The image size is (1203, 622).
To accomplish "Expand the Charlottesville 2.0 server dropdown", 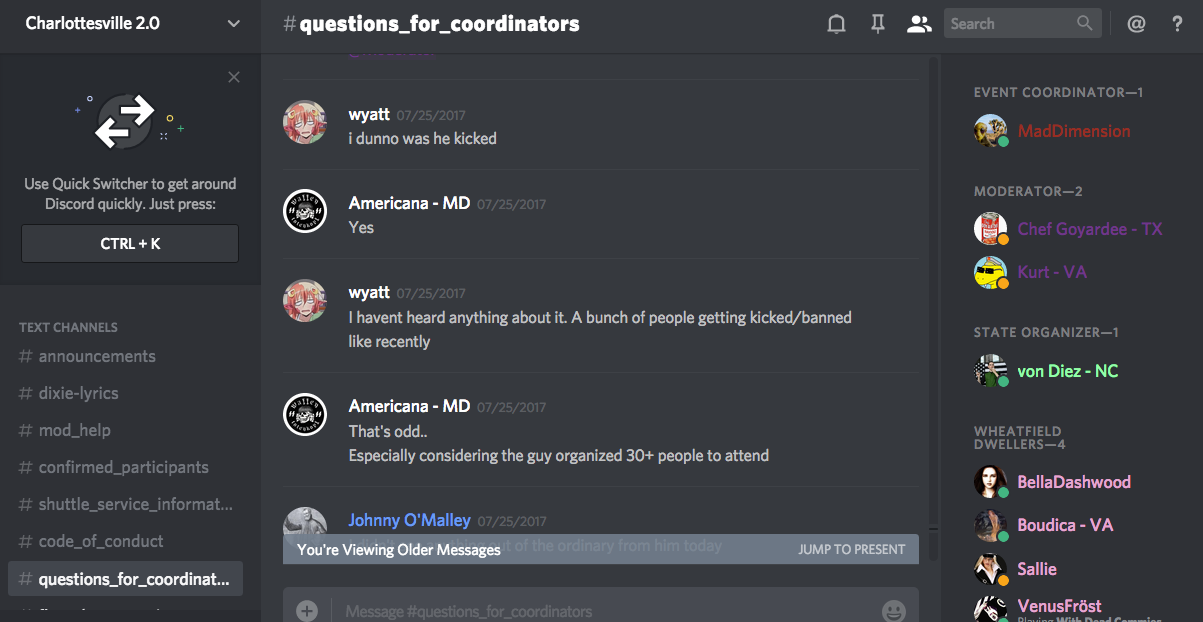I will tap(234, 23).
